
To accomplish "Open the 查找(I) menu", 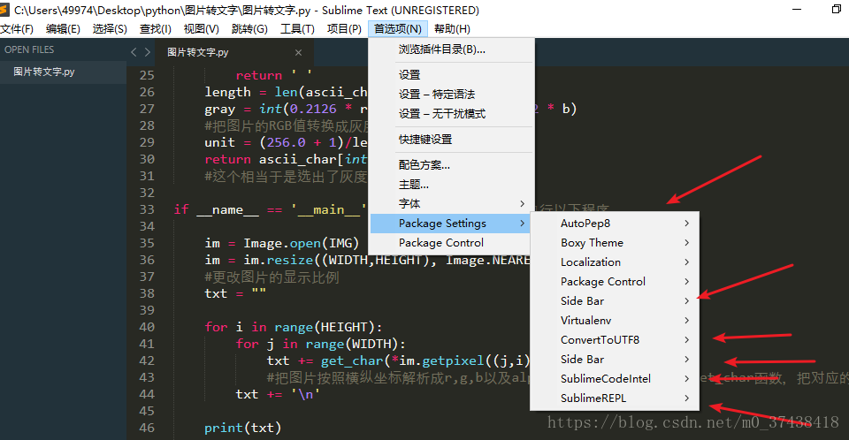I will click(x=155, y=29).
